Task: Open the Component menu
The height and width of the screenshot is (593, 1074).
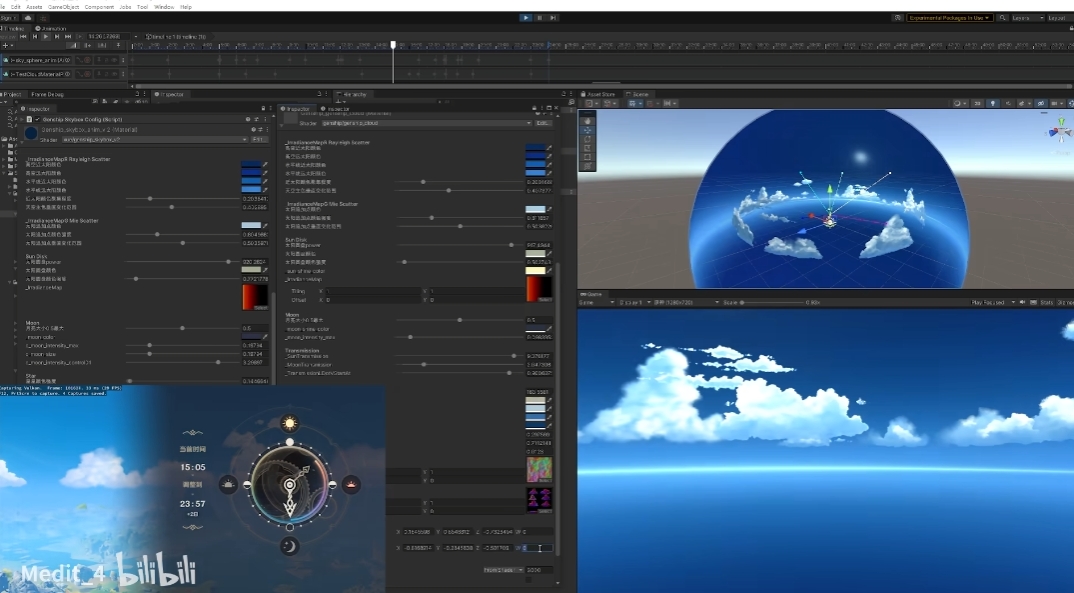Action: 99,7
